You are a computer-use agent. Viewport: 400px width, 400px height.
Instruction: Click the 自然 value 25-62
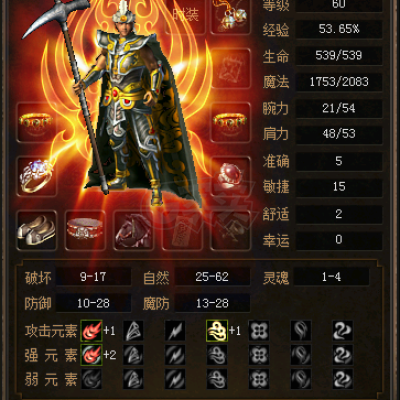(x=212, y=277)
